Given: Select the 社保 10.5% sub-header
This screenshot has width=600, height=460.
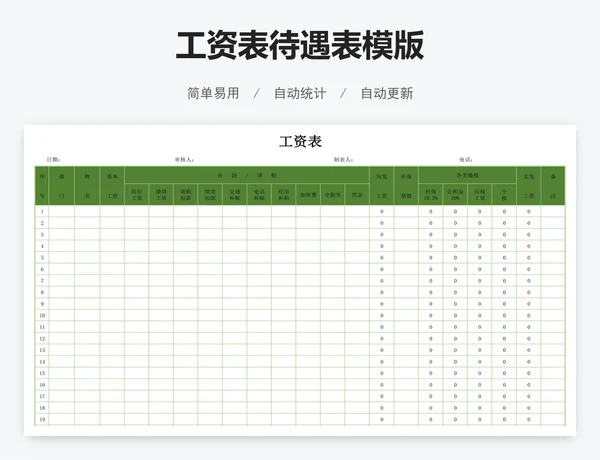Looking at the screenshot, I should (430, 194).
